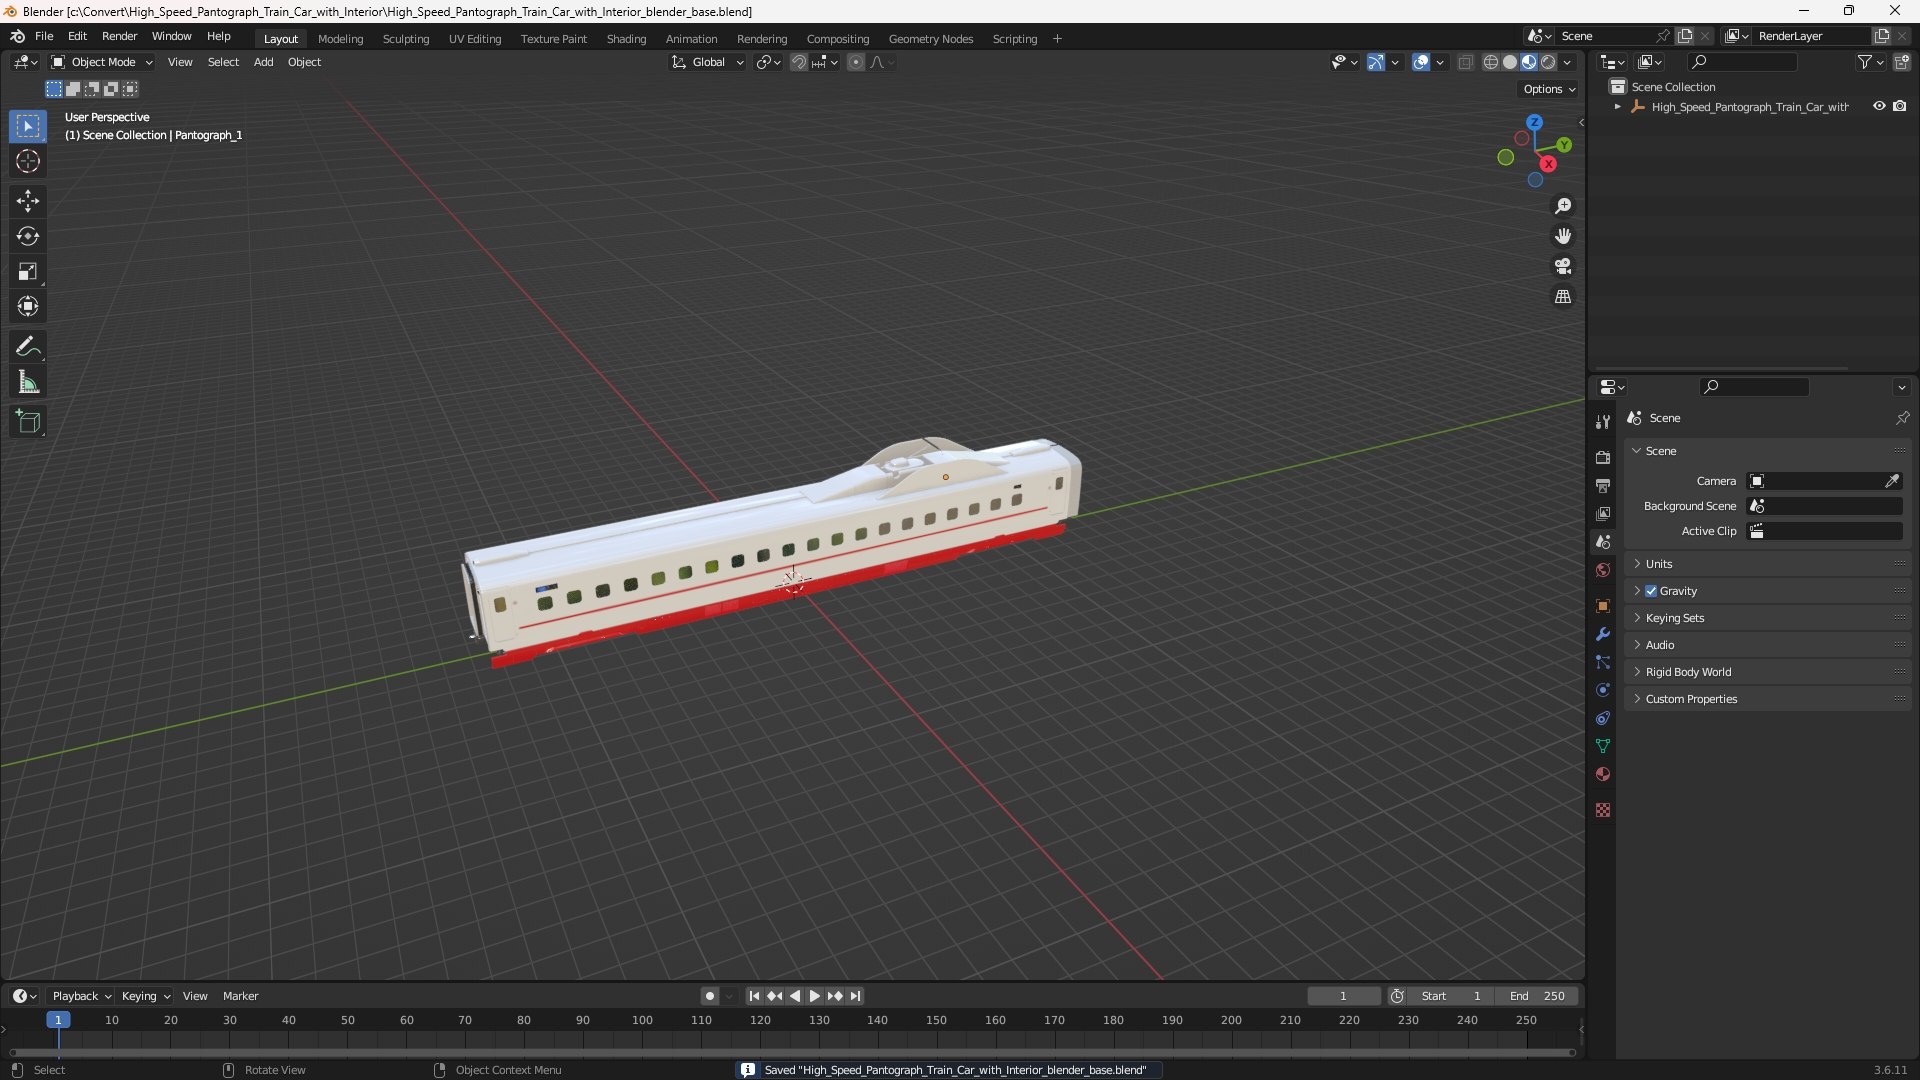Open Texture properties checker tab
The width and height of the screenshot is (1920, 1080).
tap(1603, 810)
